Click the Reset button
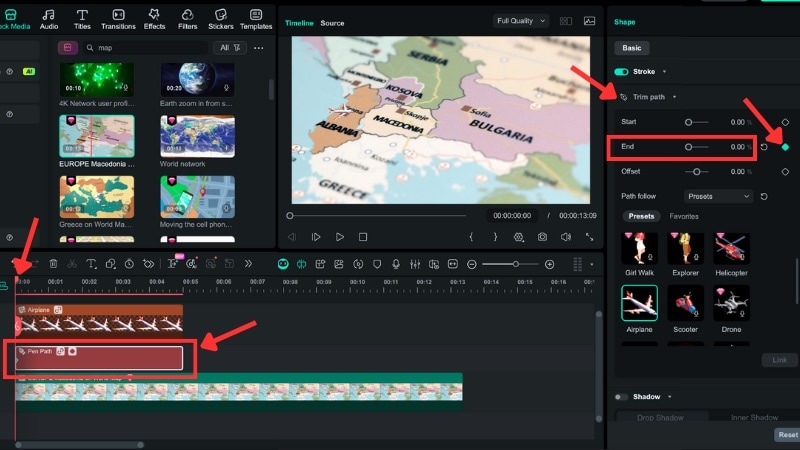The height and width of the screenshot is (450, 800). [x=787, y=435]
